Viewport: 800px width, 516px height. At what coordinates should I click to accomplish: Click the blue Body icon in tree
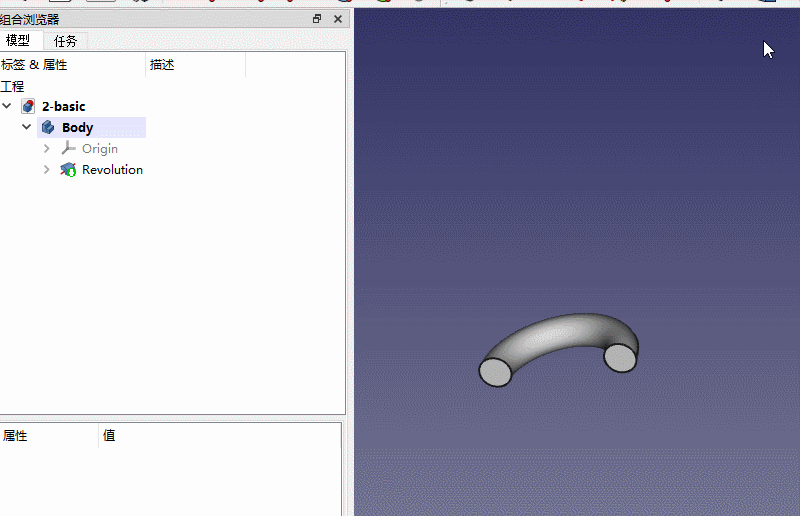pyautogui.click(x=48, y=127)
